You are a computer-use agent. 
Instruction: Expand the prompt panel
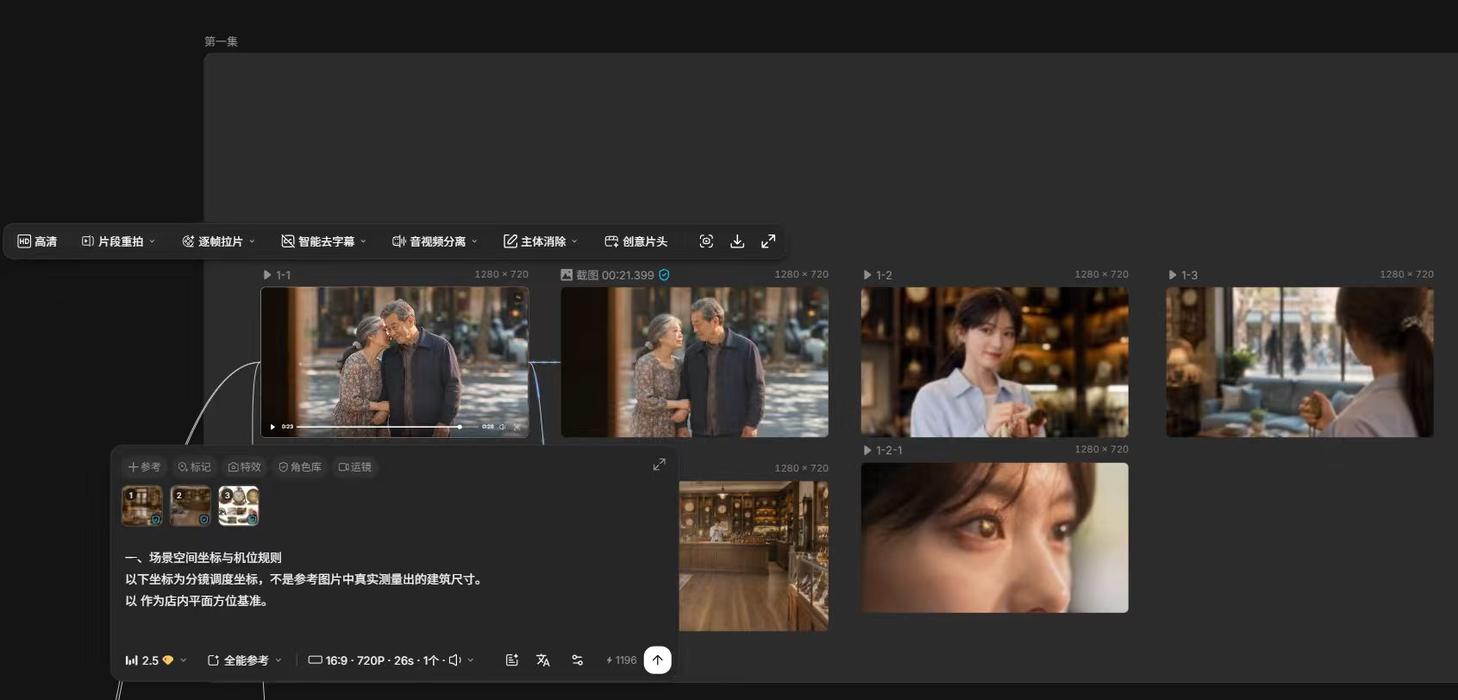659,464
